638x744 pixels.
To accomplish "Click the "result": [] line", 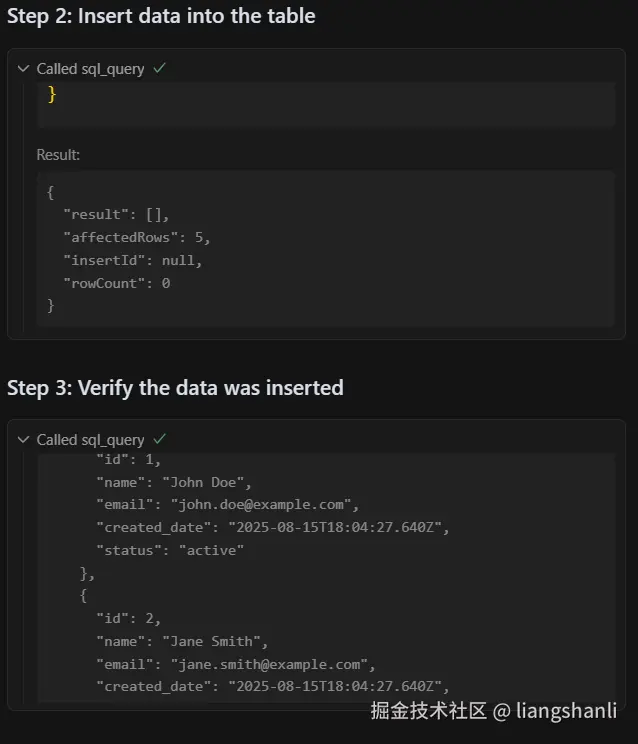I will (x=117, y=214).
